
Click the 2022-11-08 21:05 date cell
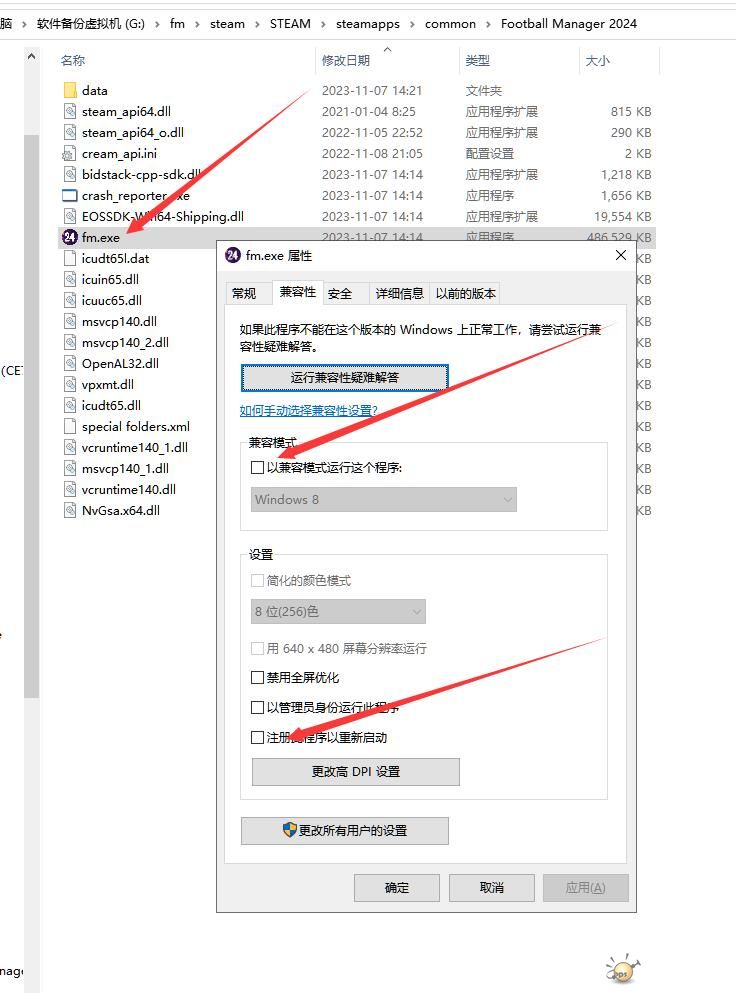[x=372, y=153]
